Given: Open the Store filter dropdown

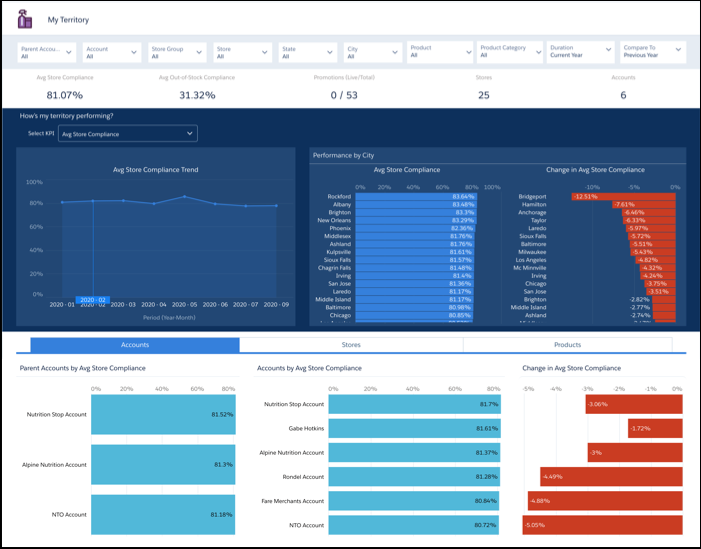Looking at the screenshot, I should (242, 52).
